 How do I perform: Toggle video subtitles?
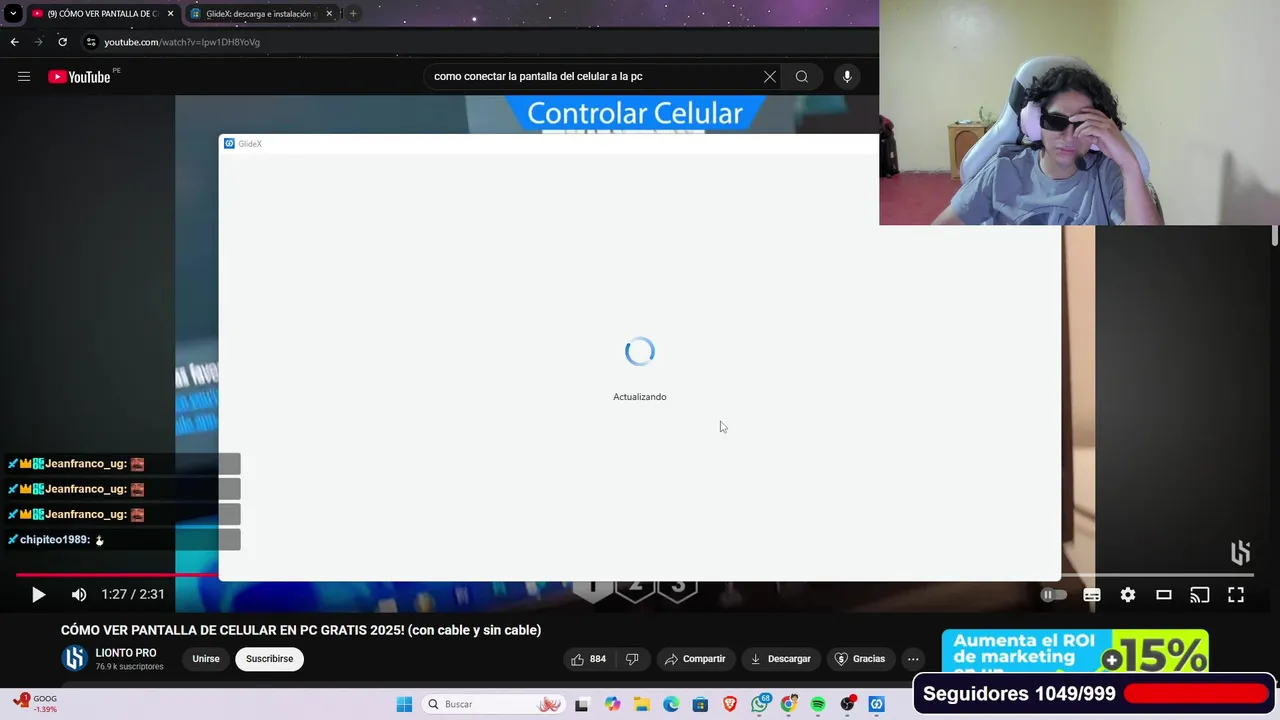(1092, 594)
